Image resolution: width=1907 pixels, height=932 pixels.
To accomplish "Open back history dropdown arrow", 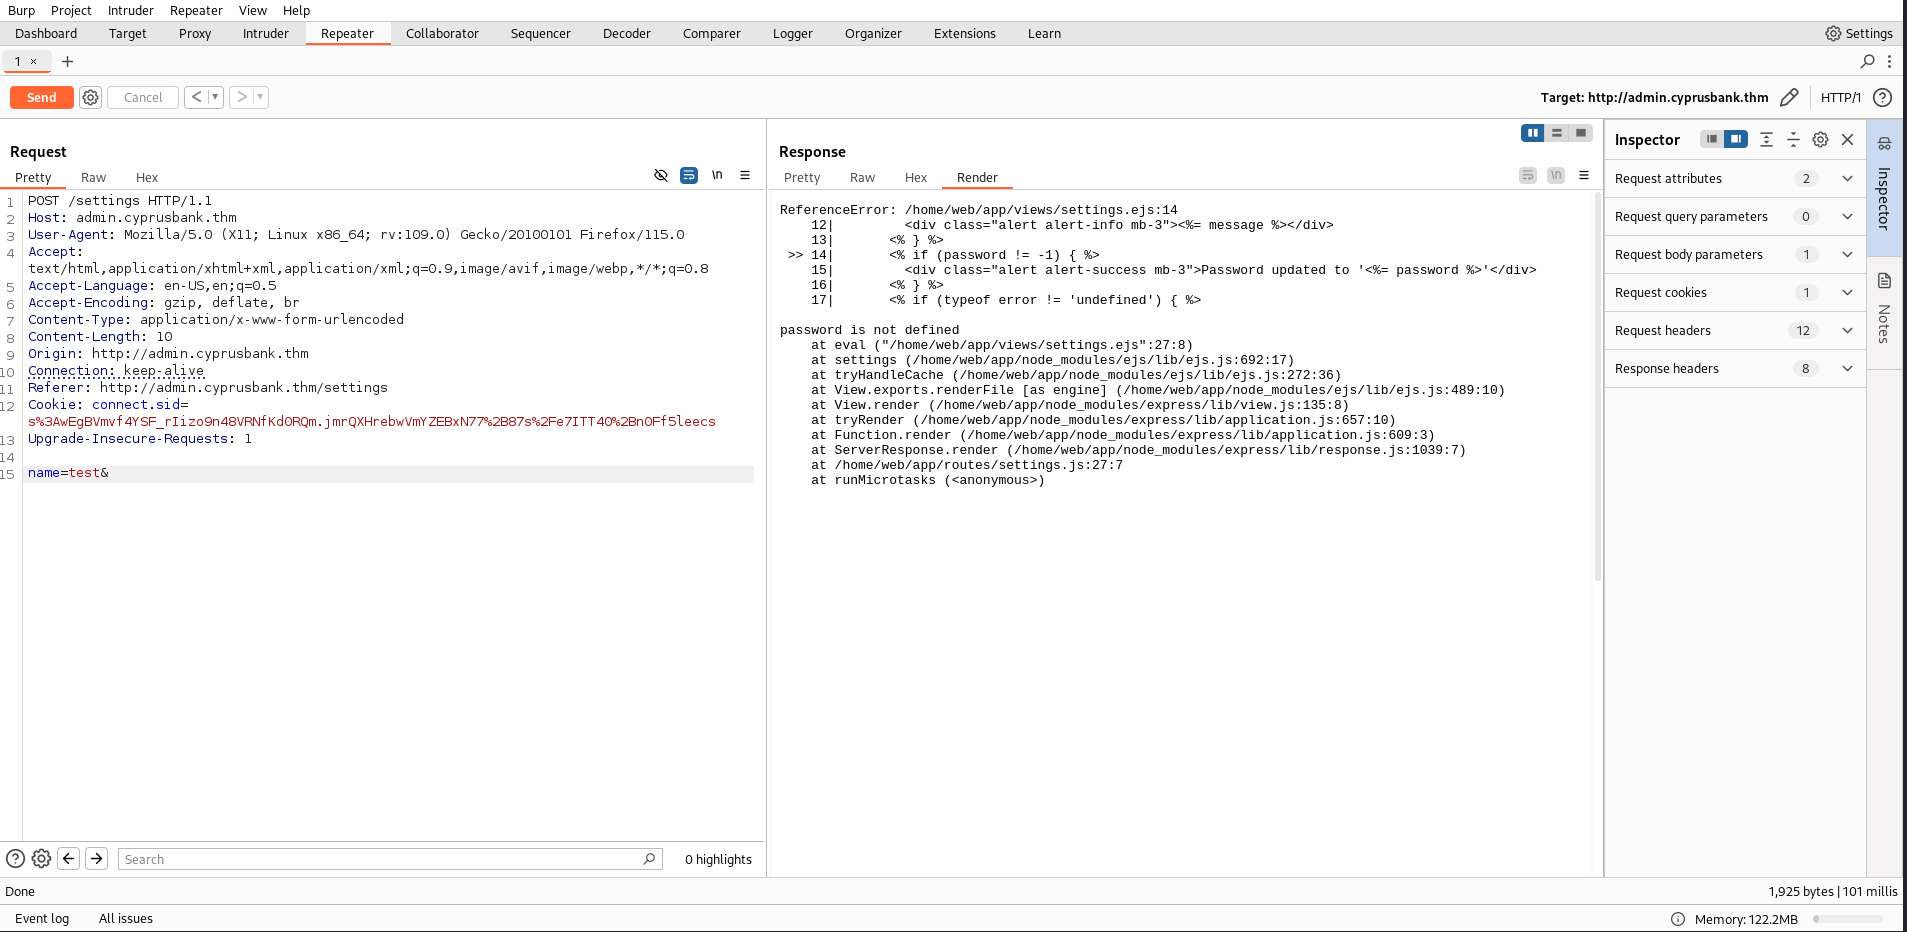I will point(215,97).
